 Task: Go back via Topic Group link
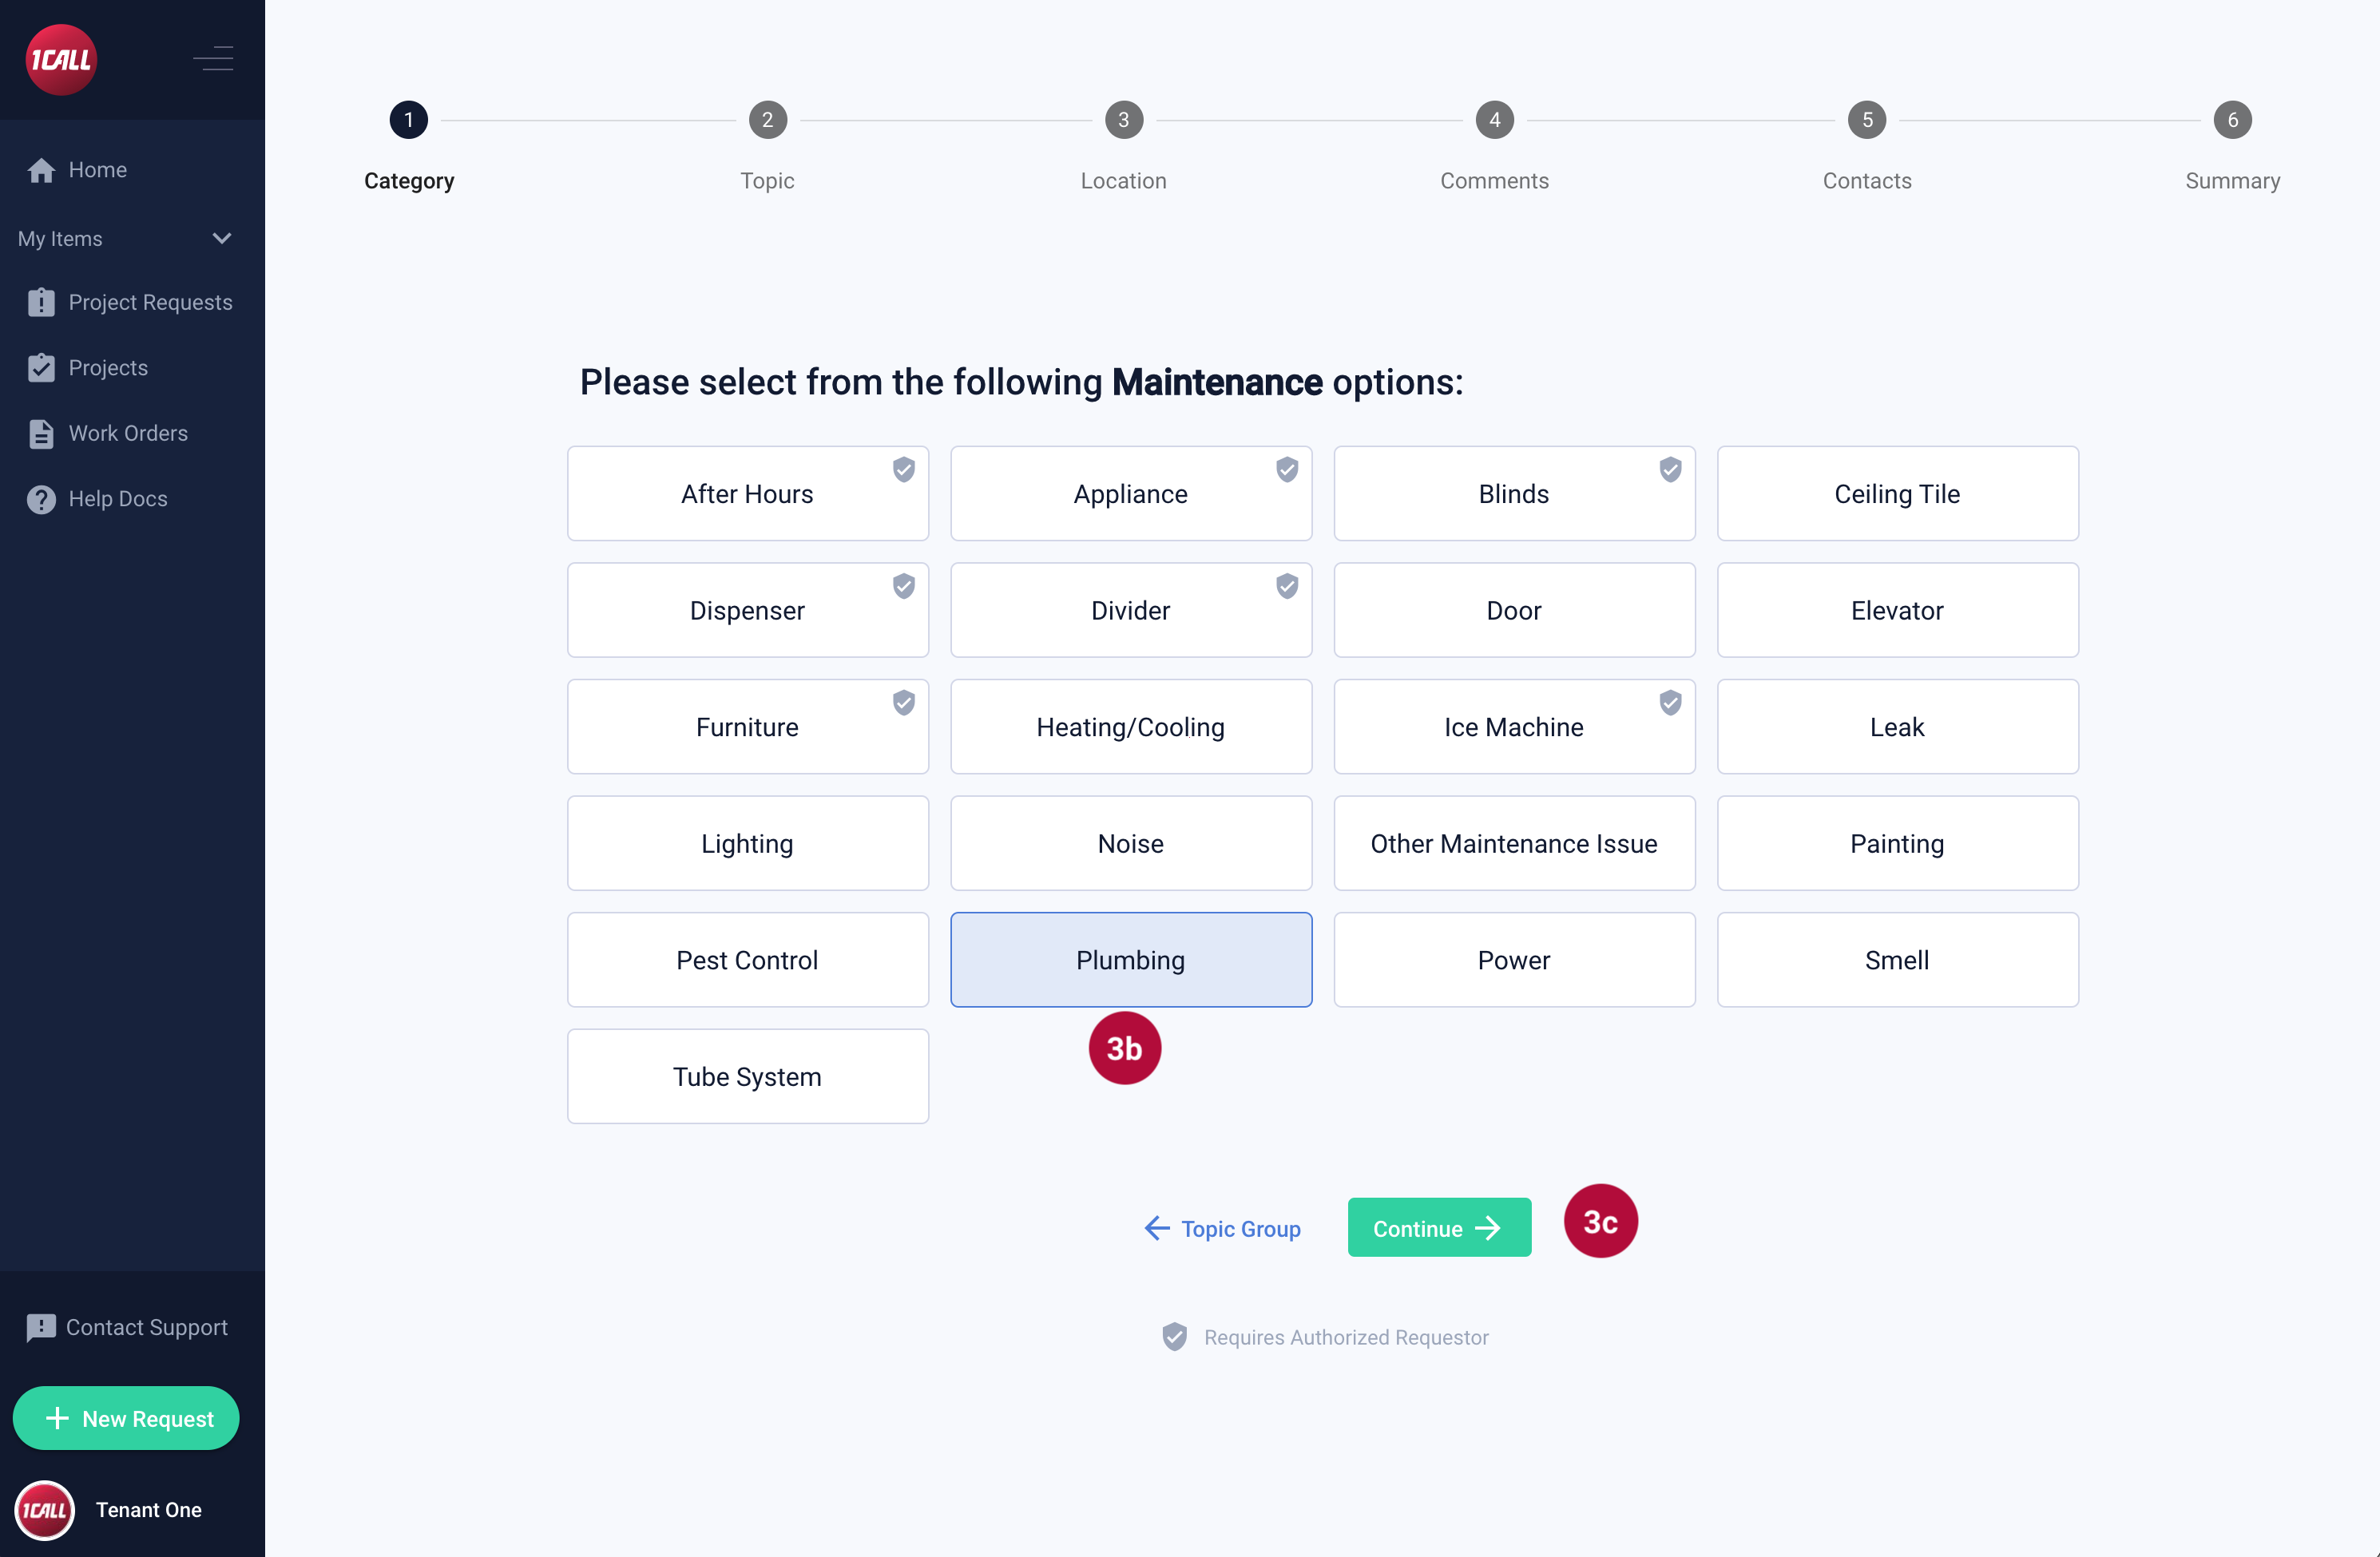coord(1222,1228)
